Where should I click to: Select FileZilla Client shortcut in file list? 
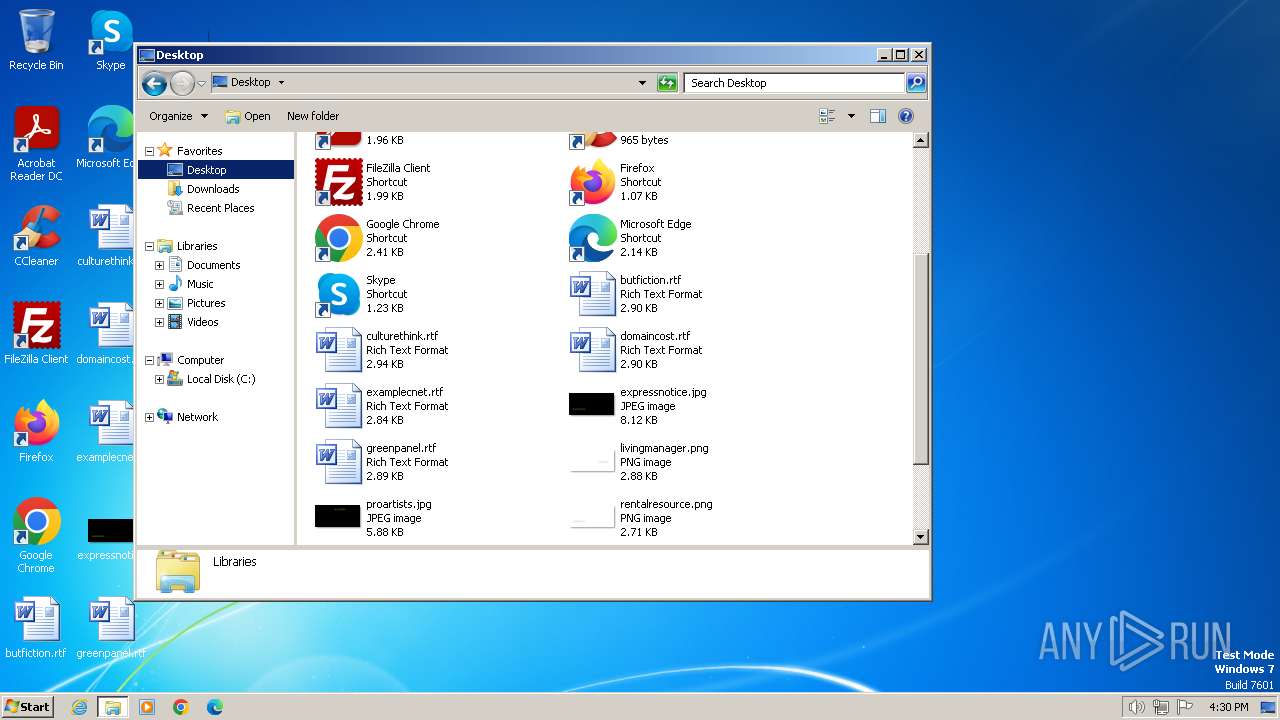(x=373, y=182)
